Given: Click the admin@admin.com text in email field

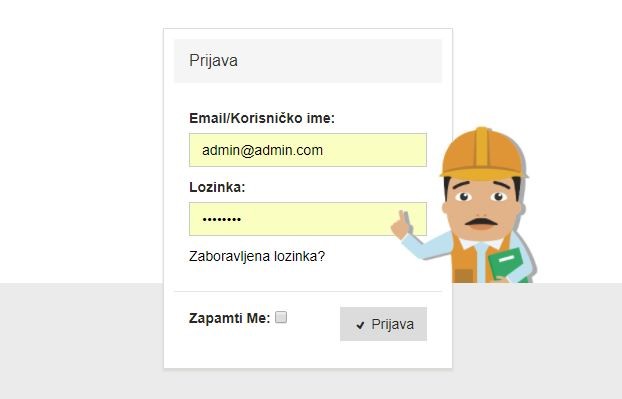Looking at the screenshot, I should 262,150.
